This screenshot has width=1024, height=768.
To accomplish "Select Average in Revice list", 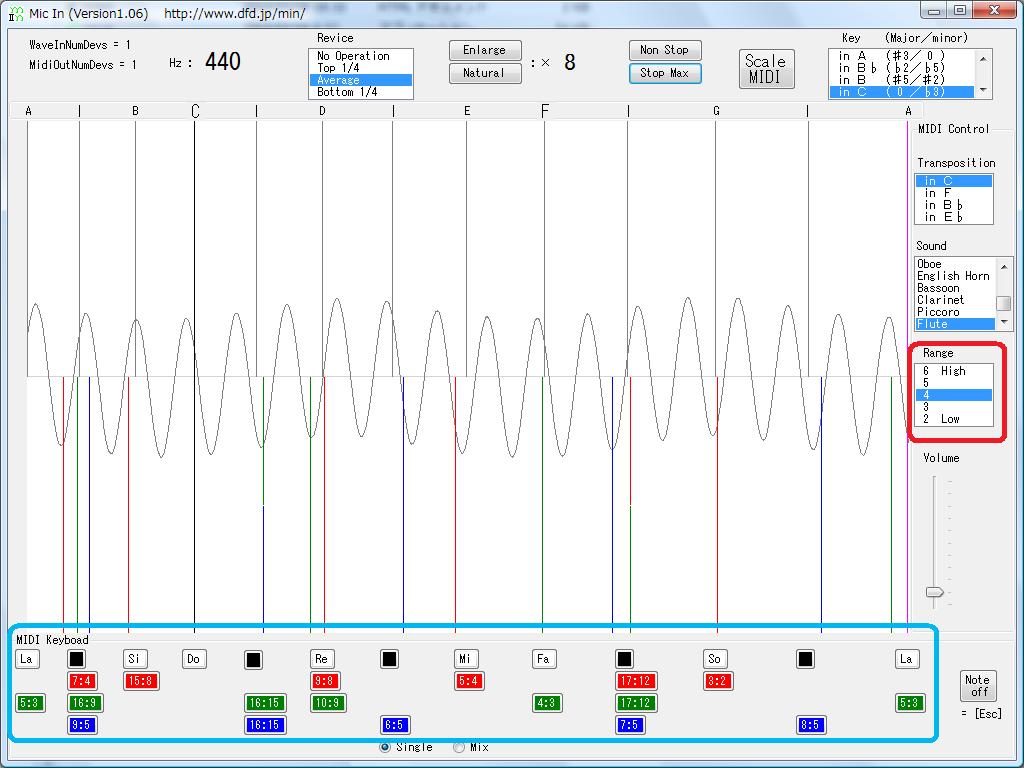I will pyautogui.click(x=360, y=80).
